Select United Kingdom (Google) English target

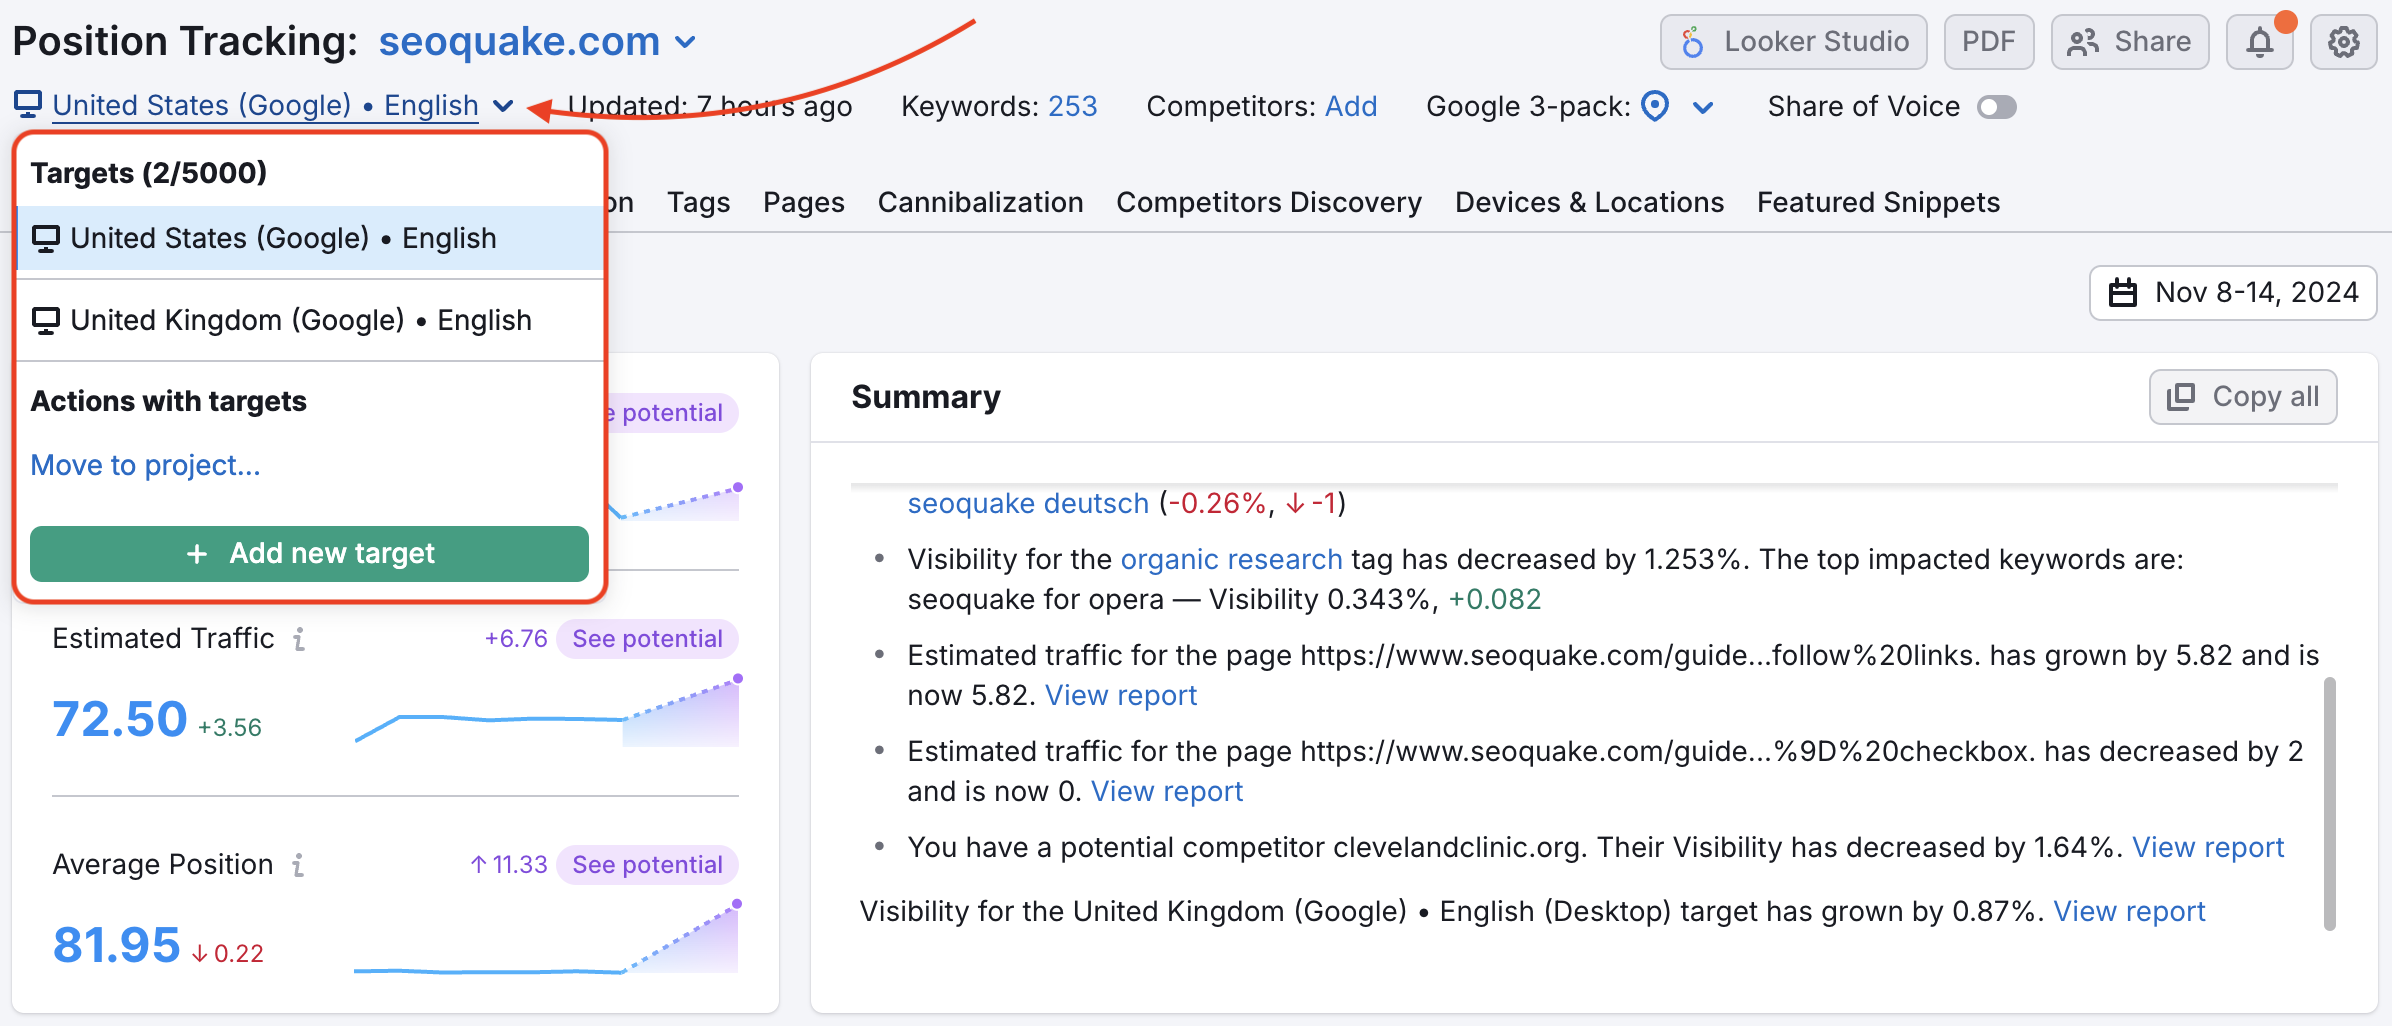[x=310, y=320]
